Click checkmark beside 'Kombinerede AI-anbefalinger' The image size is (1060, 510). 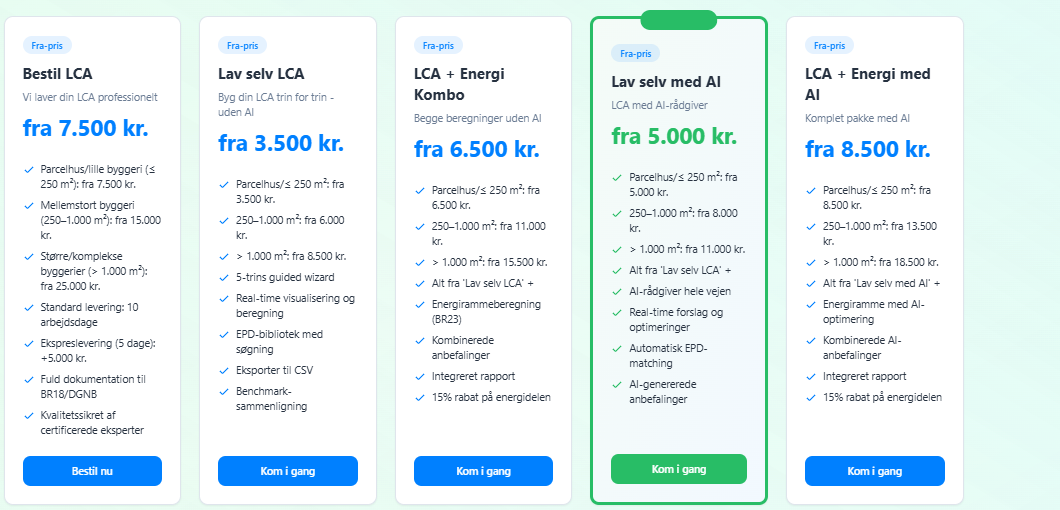[x=811, y=340]
